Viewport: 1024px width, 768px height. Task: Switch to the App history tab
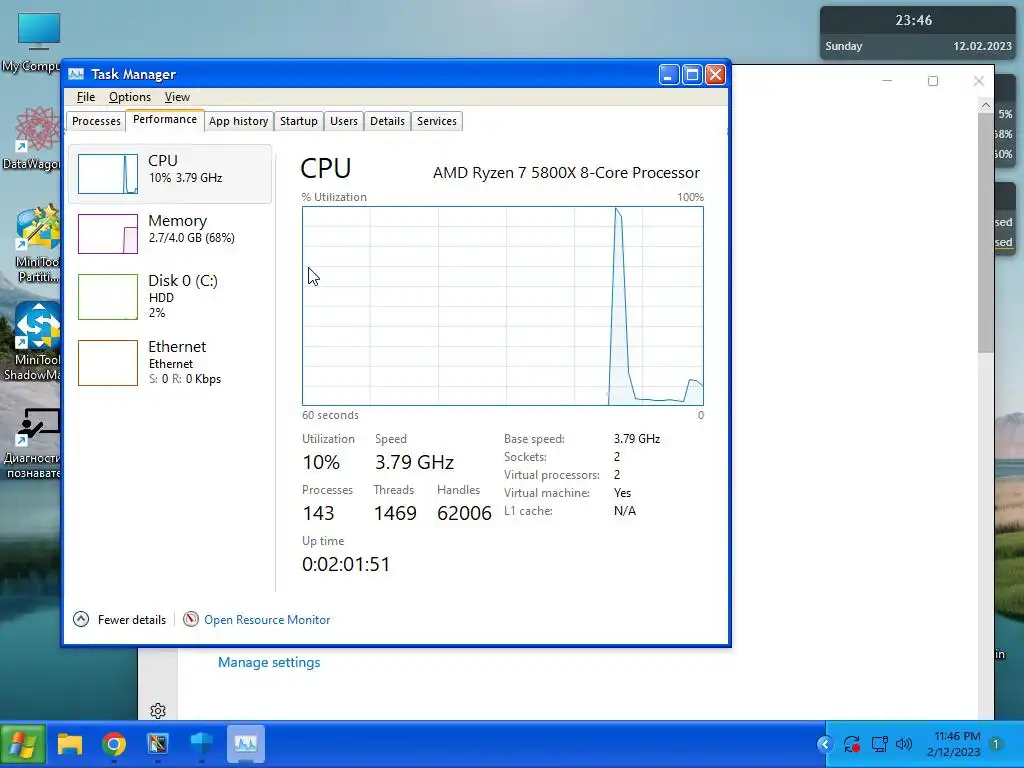(x=238, y=121)
